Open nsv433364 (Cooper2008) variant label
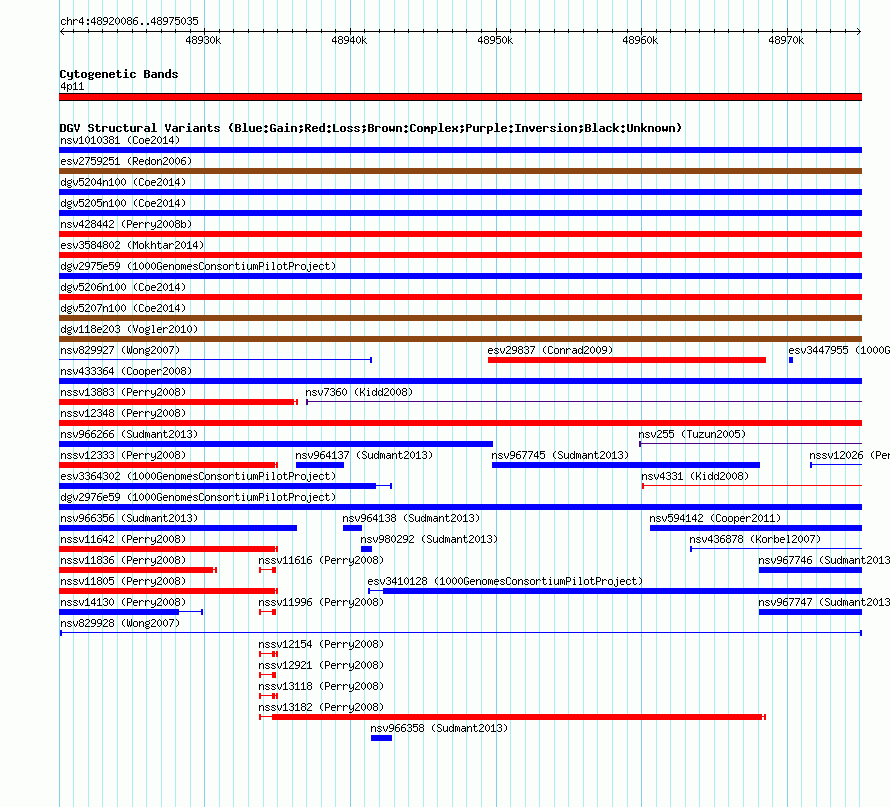Image resolution: width=890 pixels, height=807 pixels. point(126,371)
